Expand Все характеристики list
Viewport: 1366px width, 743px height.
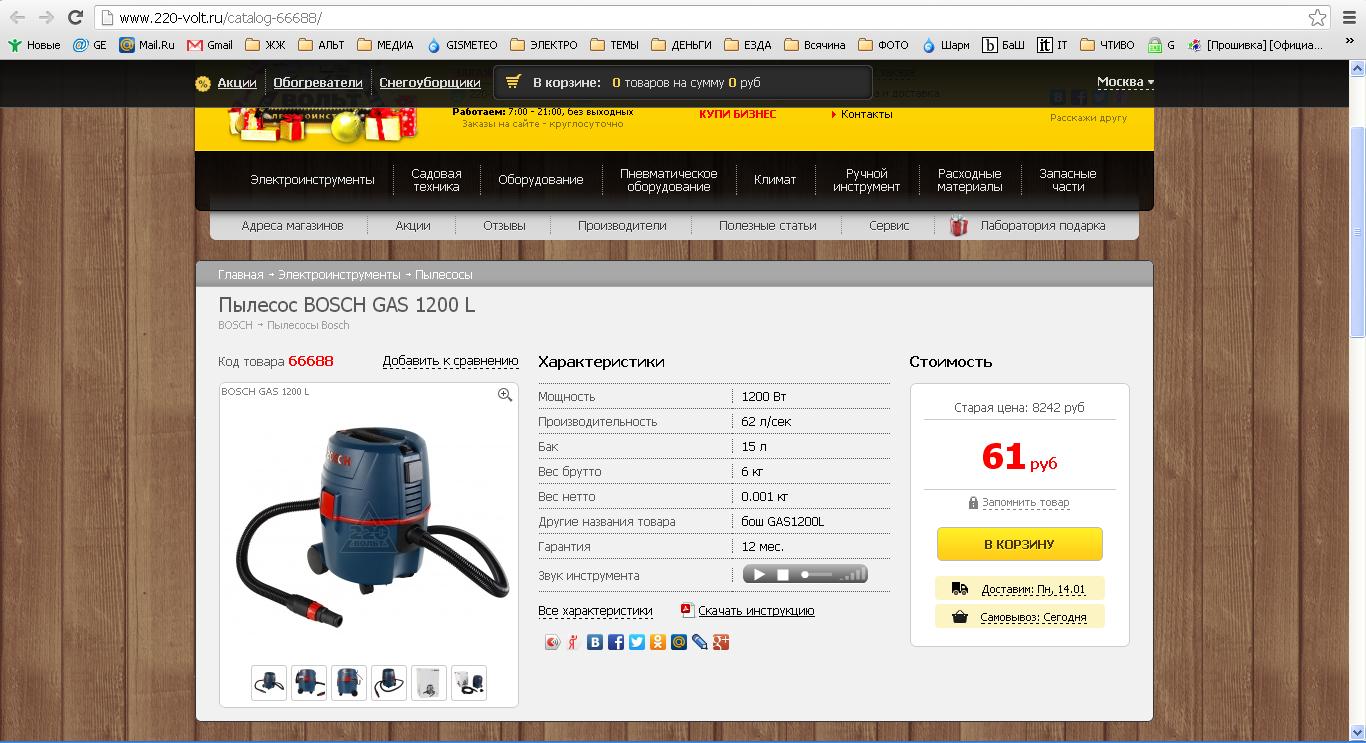(x=595, y=610)
